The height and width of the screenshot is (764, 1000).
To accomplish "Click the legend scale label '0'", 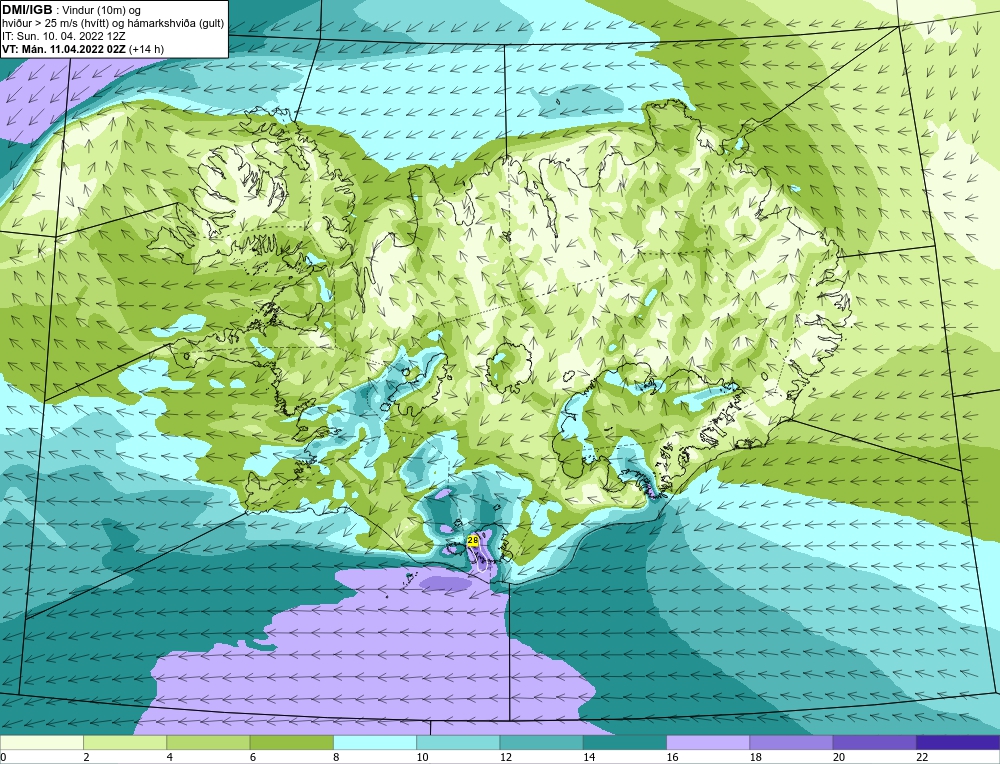I will [3, 757].
